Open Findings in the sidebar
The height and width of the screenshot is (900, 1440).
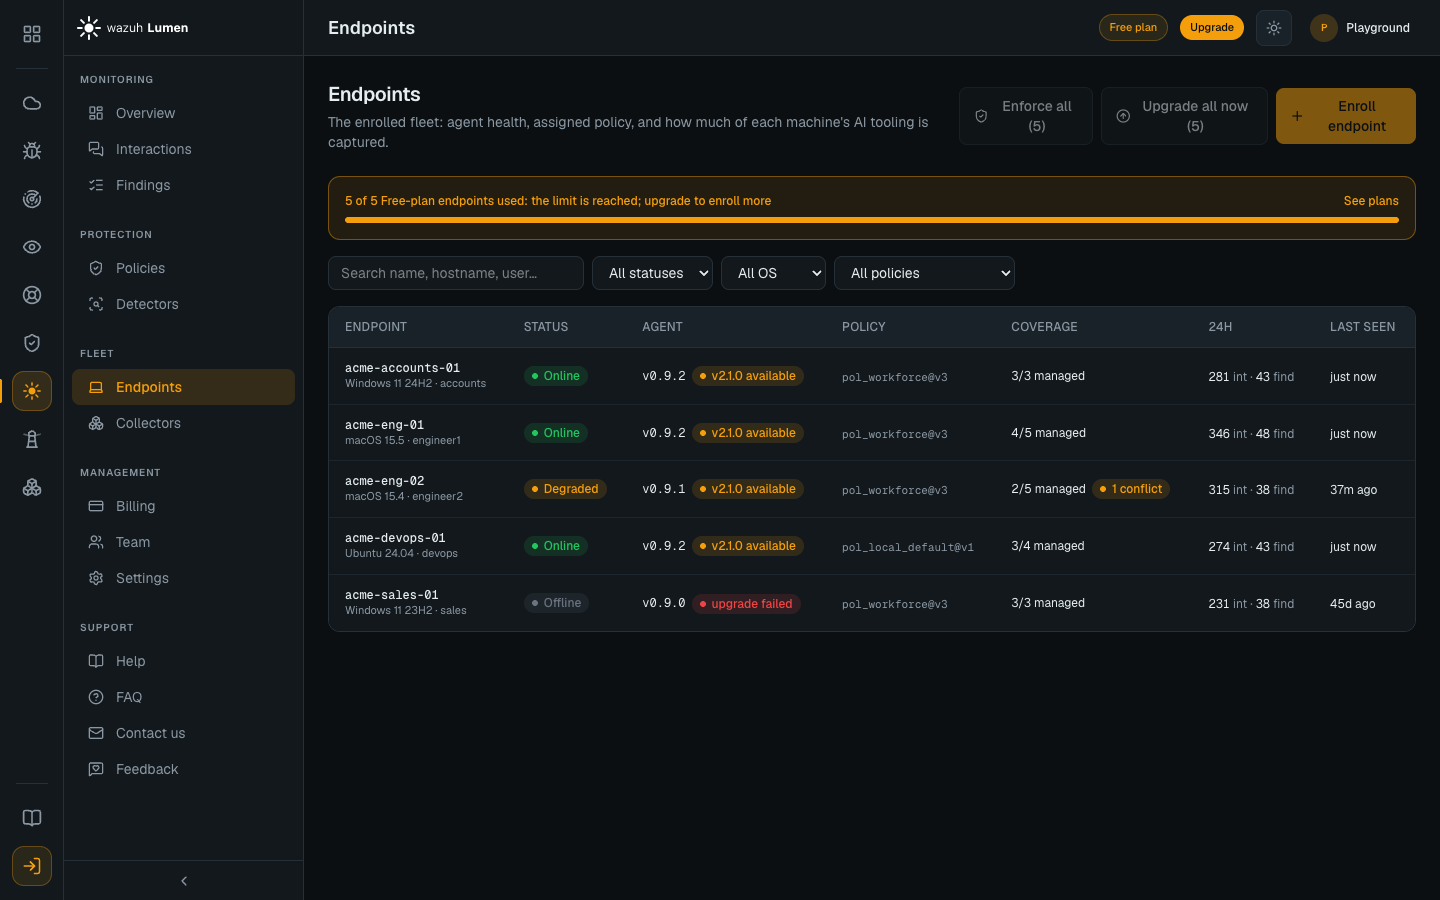pyautogui.click(x=183, y=185)
